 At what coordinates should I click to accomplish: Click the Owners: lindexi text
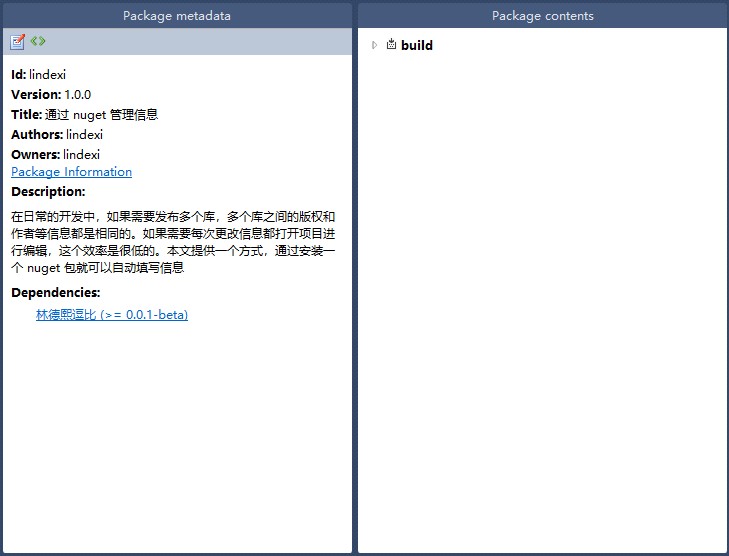coord(55,154)
